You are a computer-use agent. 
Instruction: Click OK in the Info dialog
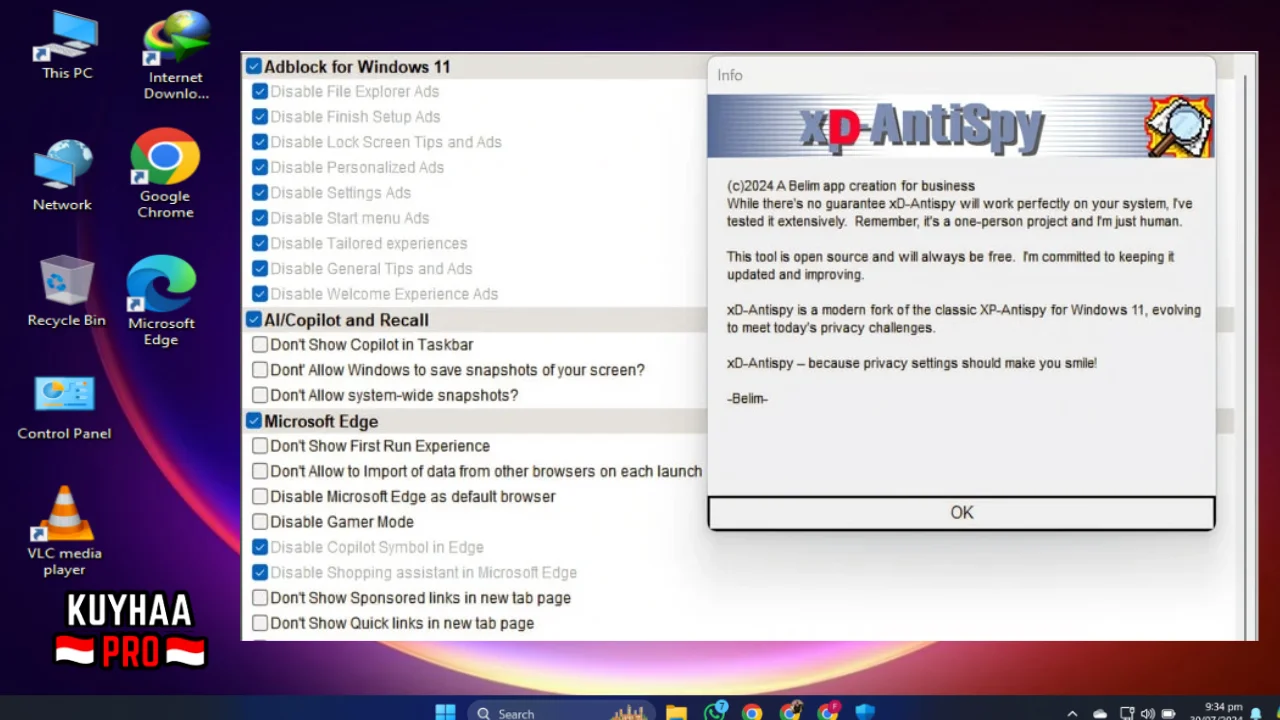coord(961,512)
